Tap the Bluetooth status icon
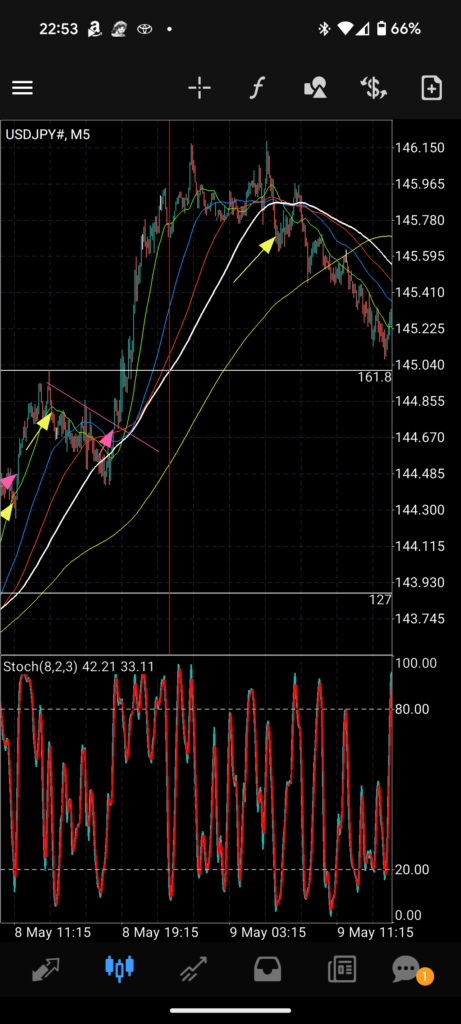 [324, 29]
